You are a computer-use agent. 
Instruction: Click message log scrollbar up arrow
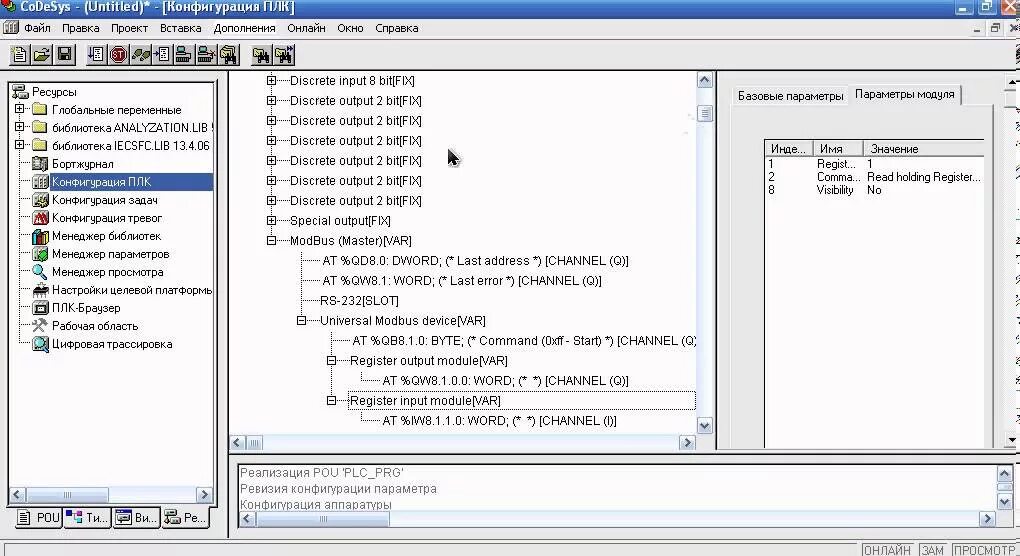(1004, 473)
